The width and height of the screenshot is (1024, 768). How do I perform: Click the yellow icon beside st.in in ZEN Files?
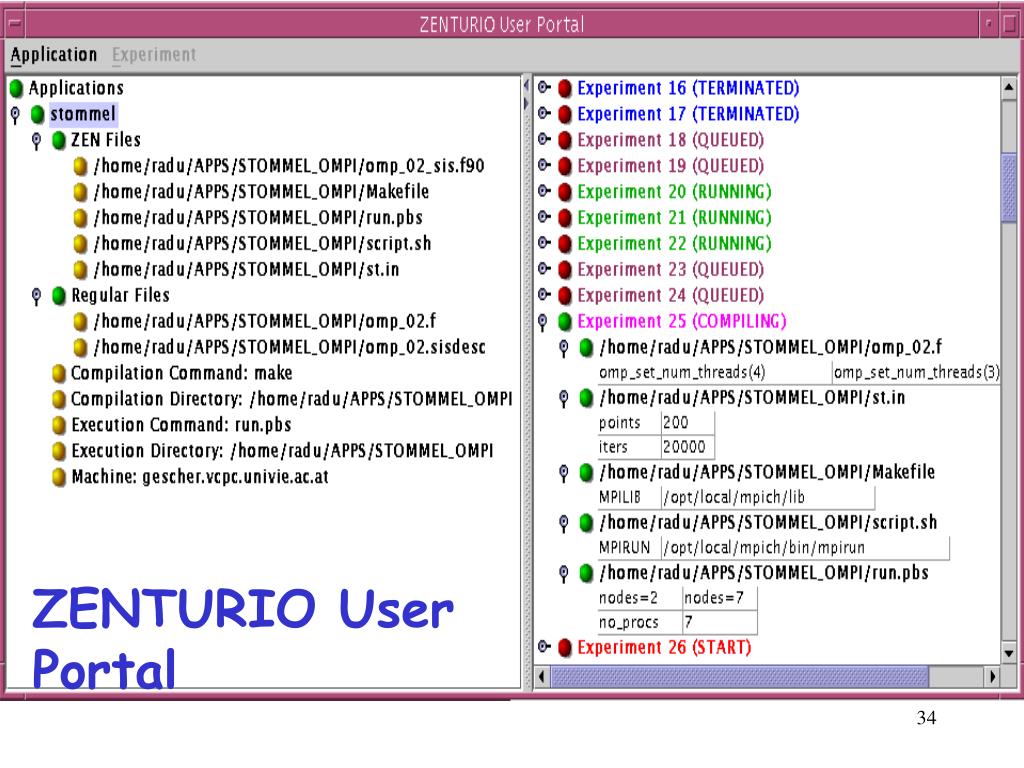pos(80,270)
